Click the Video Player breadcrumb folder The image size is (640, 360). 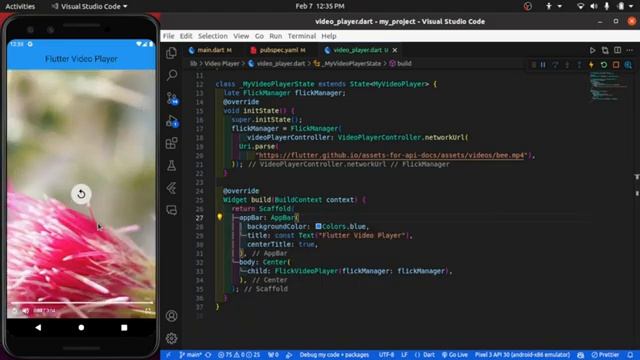(222, 64)
